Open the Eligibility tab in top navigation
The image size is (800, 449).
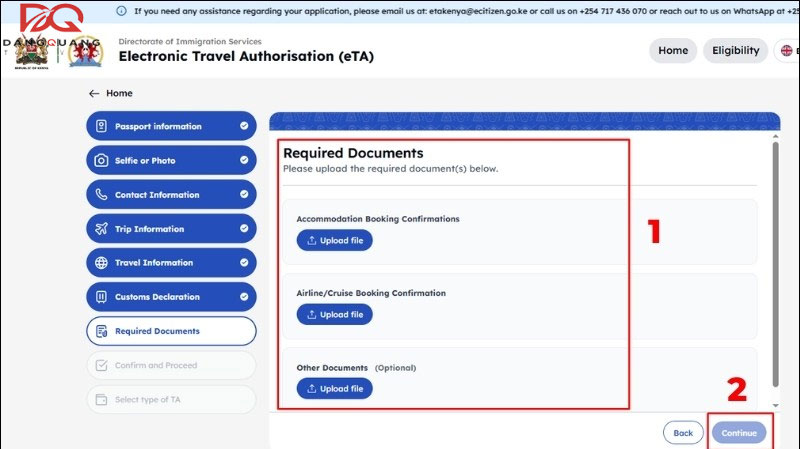(x=735, y=51)
